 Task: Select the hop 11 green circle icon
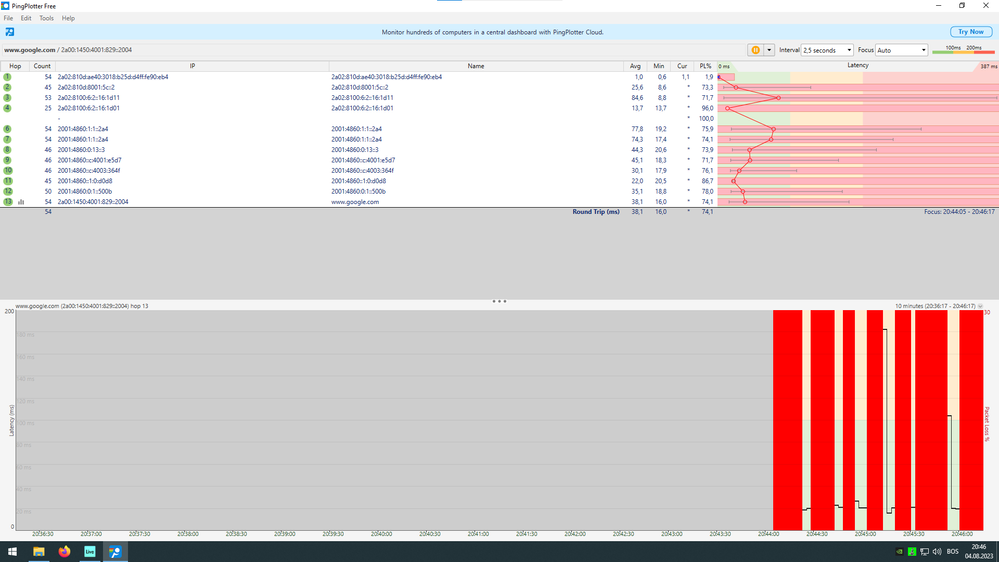click(8, 181)
